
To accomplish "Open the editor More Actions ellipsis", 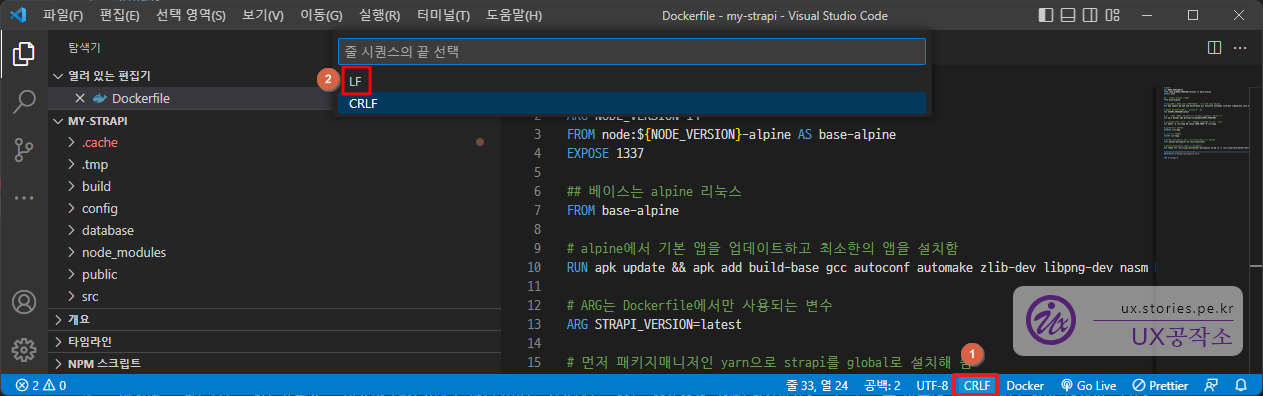I will (x=1241, y=47).
